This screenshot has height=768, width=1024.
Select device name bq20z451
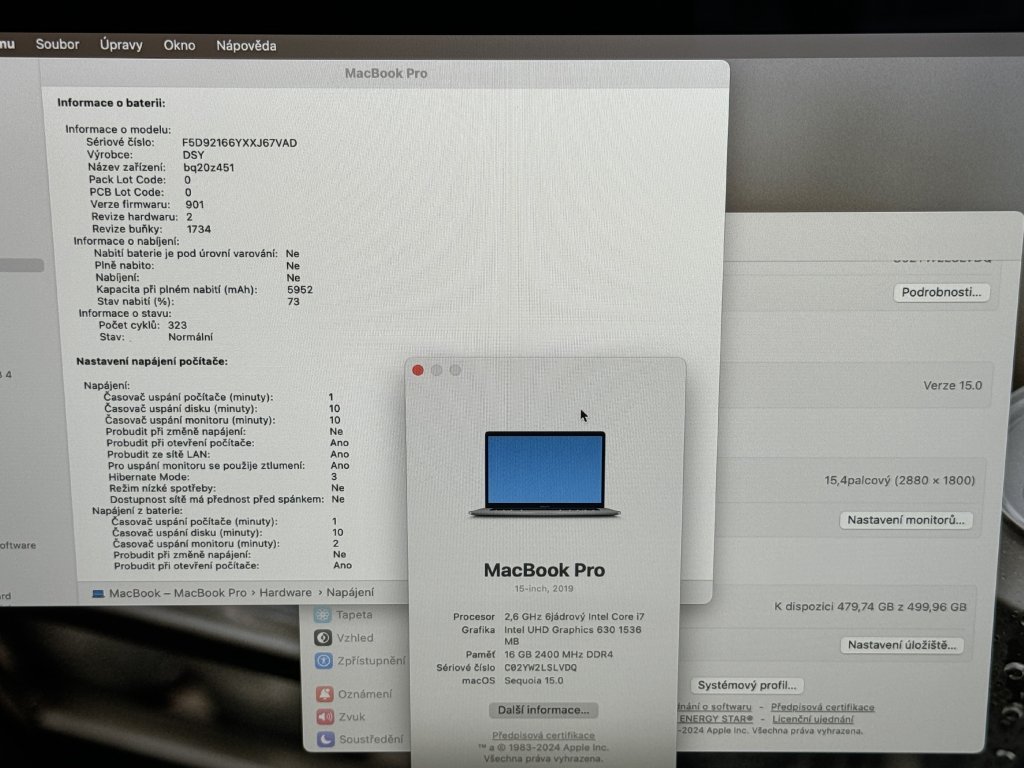point(208,167)
